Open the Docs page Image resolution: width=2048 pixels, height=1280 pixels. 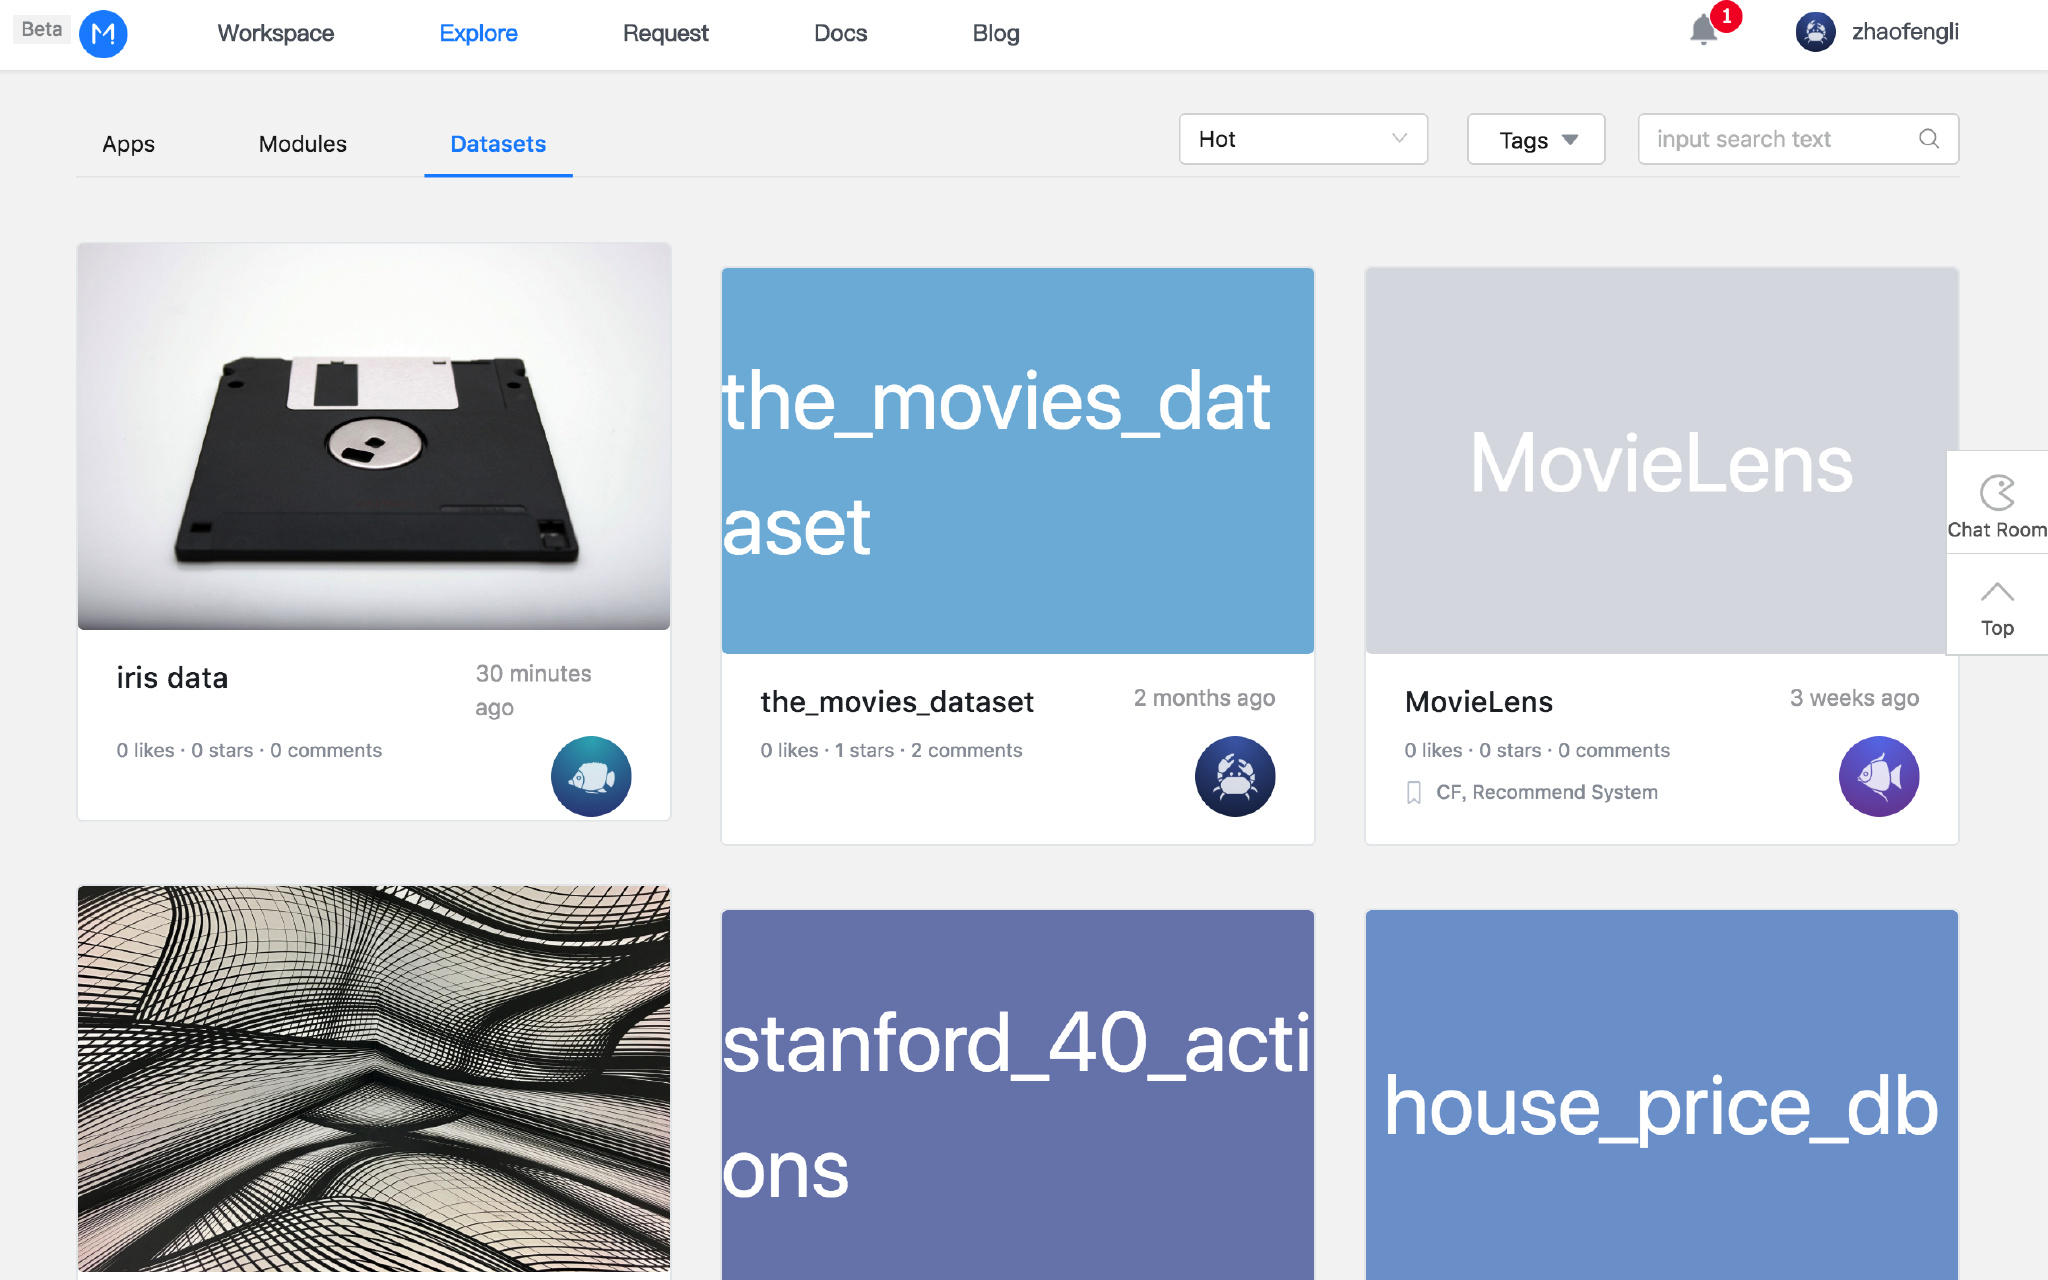point(841,33)
